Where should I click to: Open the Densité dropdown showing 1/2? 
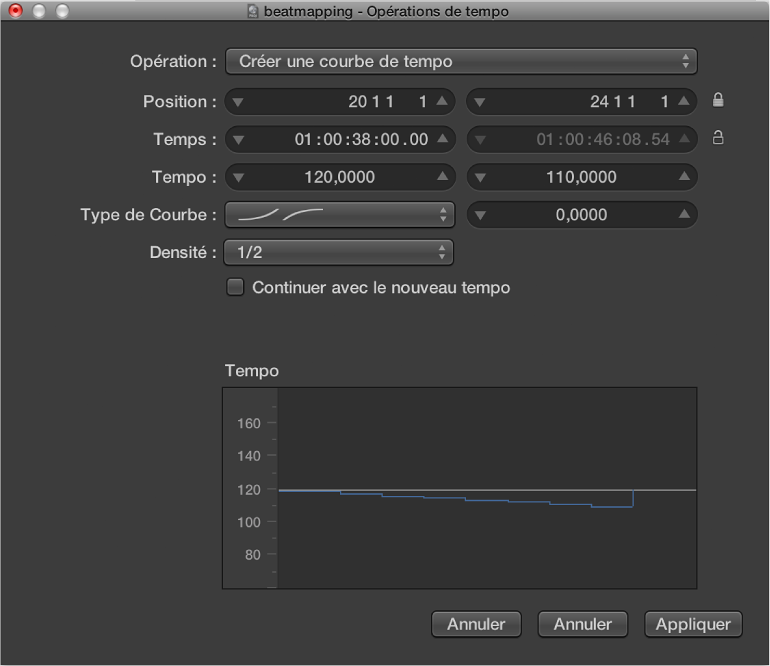pos(338,252)
